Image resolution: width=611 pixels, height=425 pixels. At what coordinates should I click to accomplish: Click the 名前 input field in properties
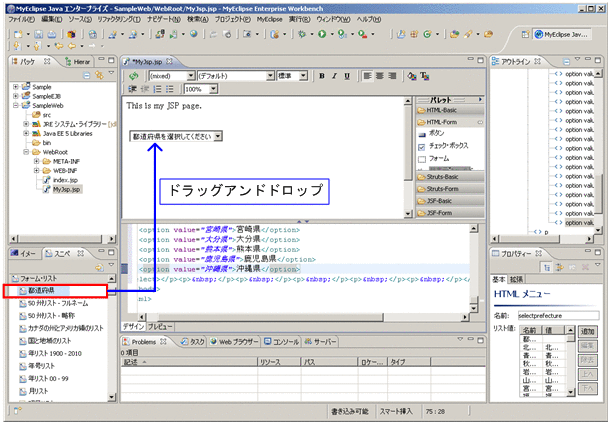point(560,315)
